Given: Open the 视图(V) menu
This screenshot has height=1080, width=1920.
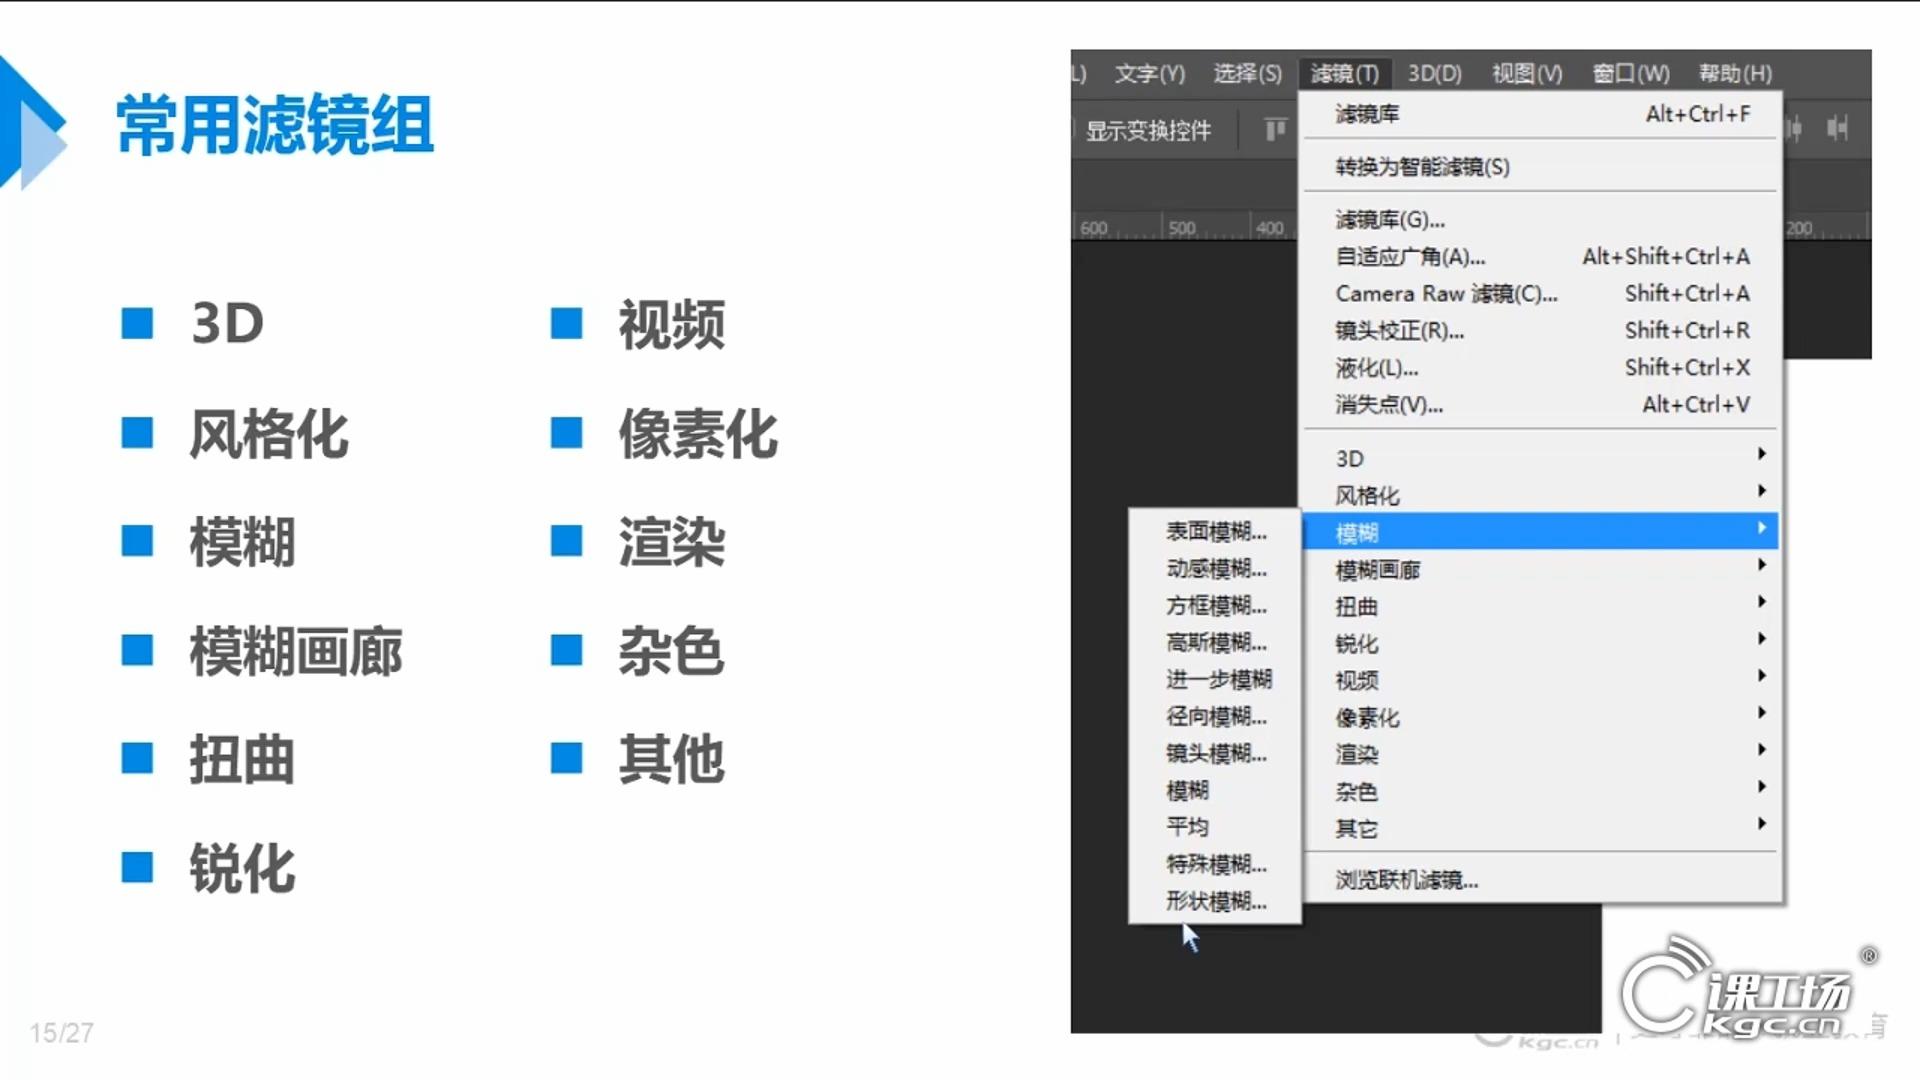Looking at the screenshot, I should pos(1526,73).
